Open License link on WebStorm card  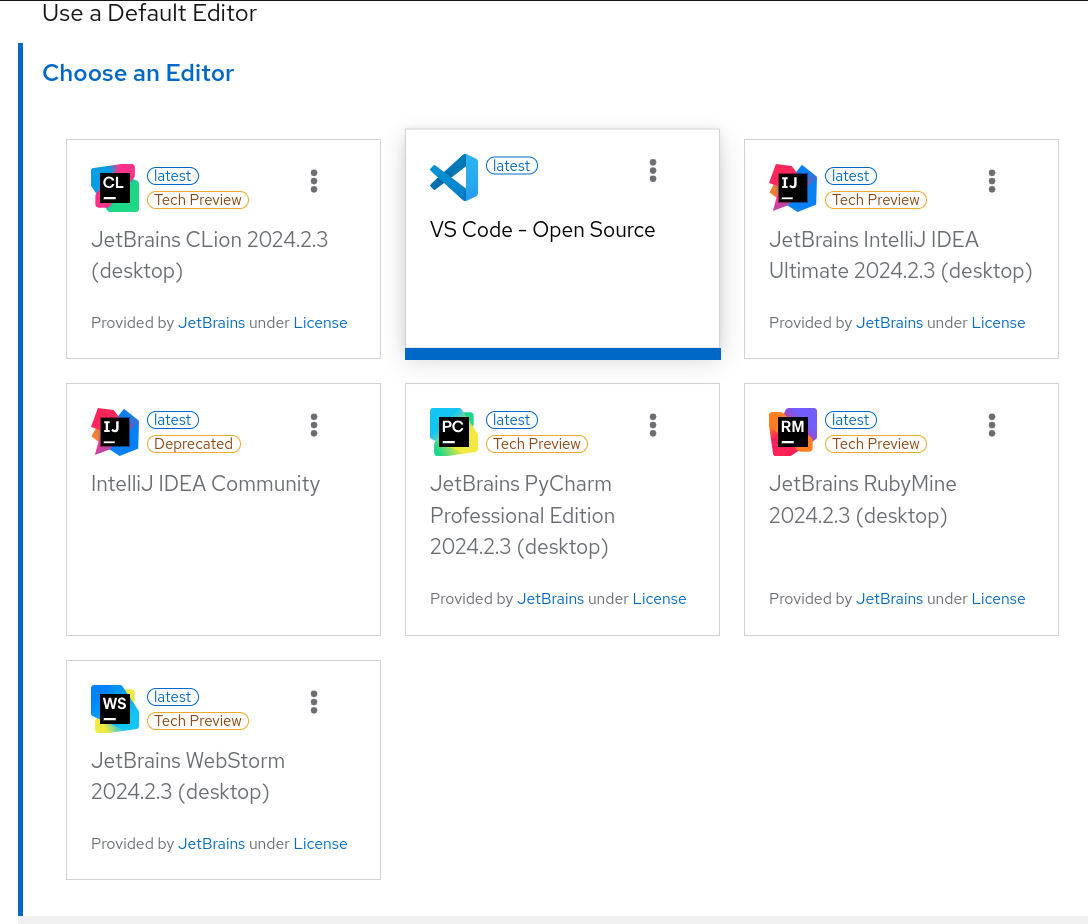click(320, 844)
